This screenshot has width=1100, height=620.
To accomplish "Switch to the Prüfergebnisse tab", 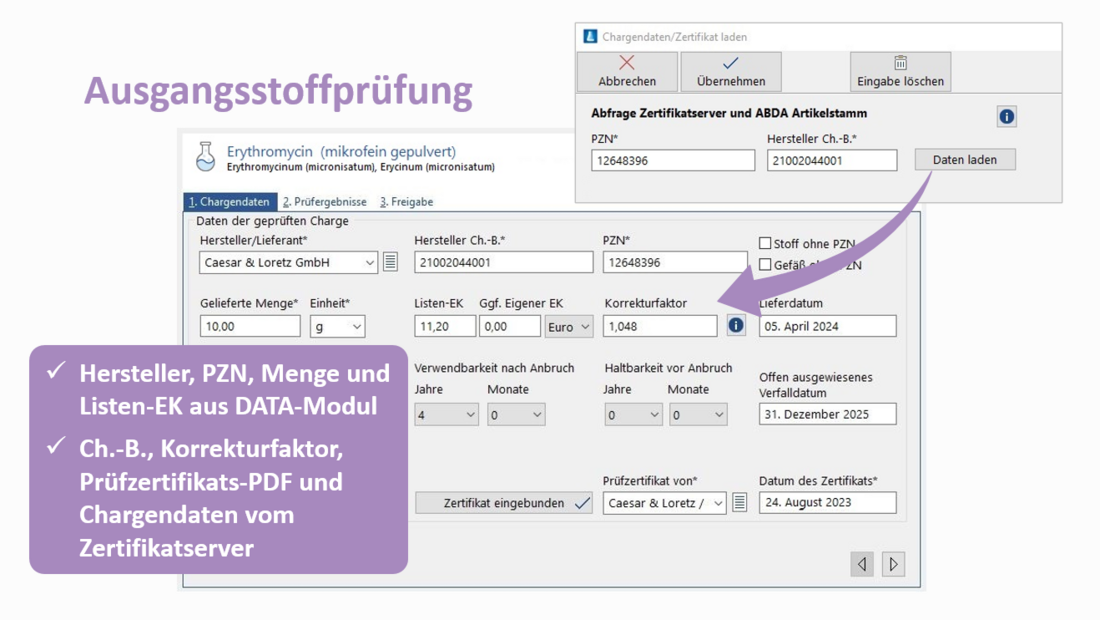I will click(x=325, y=202).
